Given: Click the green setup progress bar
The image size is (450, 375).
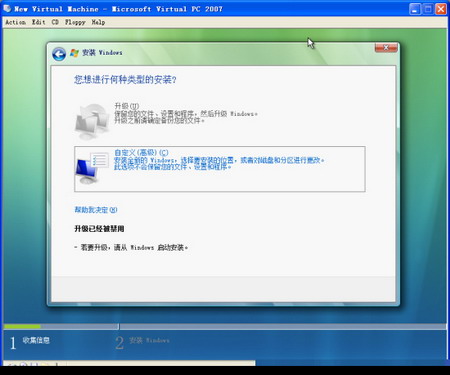Looking at the screenshot, I should (22, 326).
